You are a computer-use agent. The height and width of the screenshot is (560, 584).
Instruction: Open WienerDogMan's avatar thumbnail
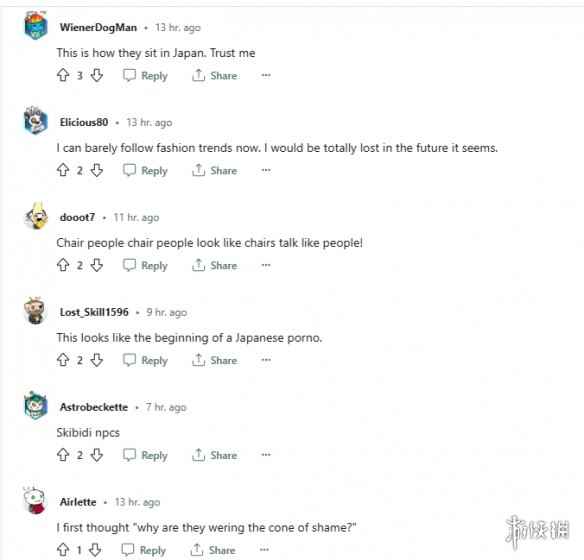coord(36,25)
